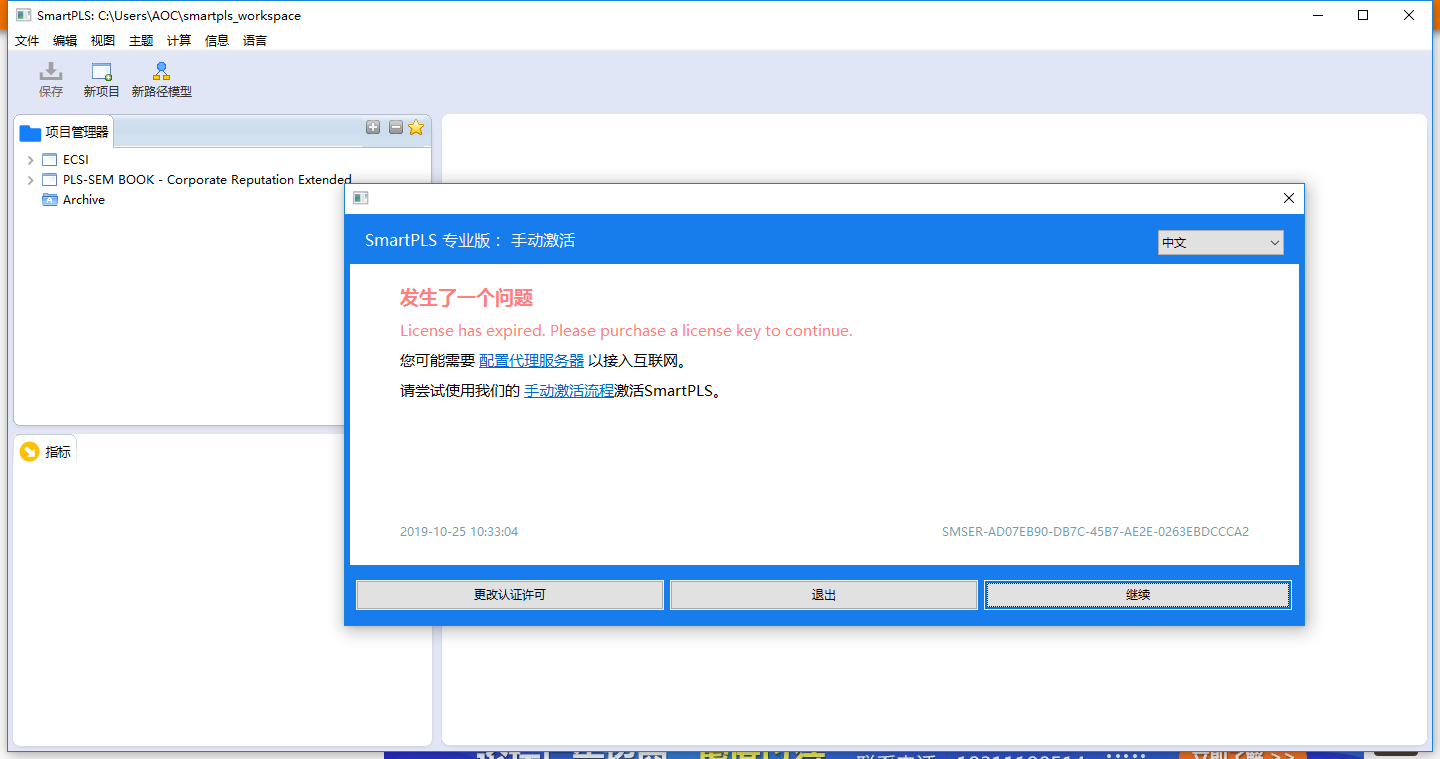
Task: Open the 语言 (Language) menu
Action: click(255, 41)
